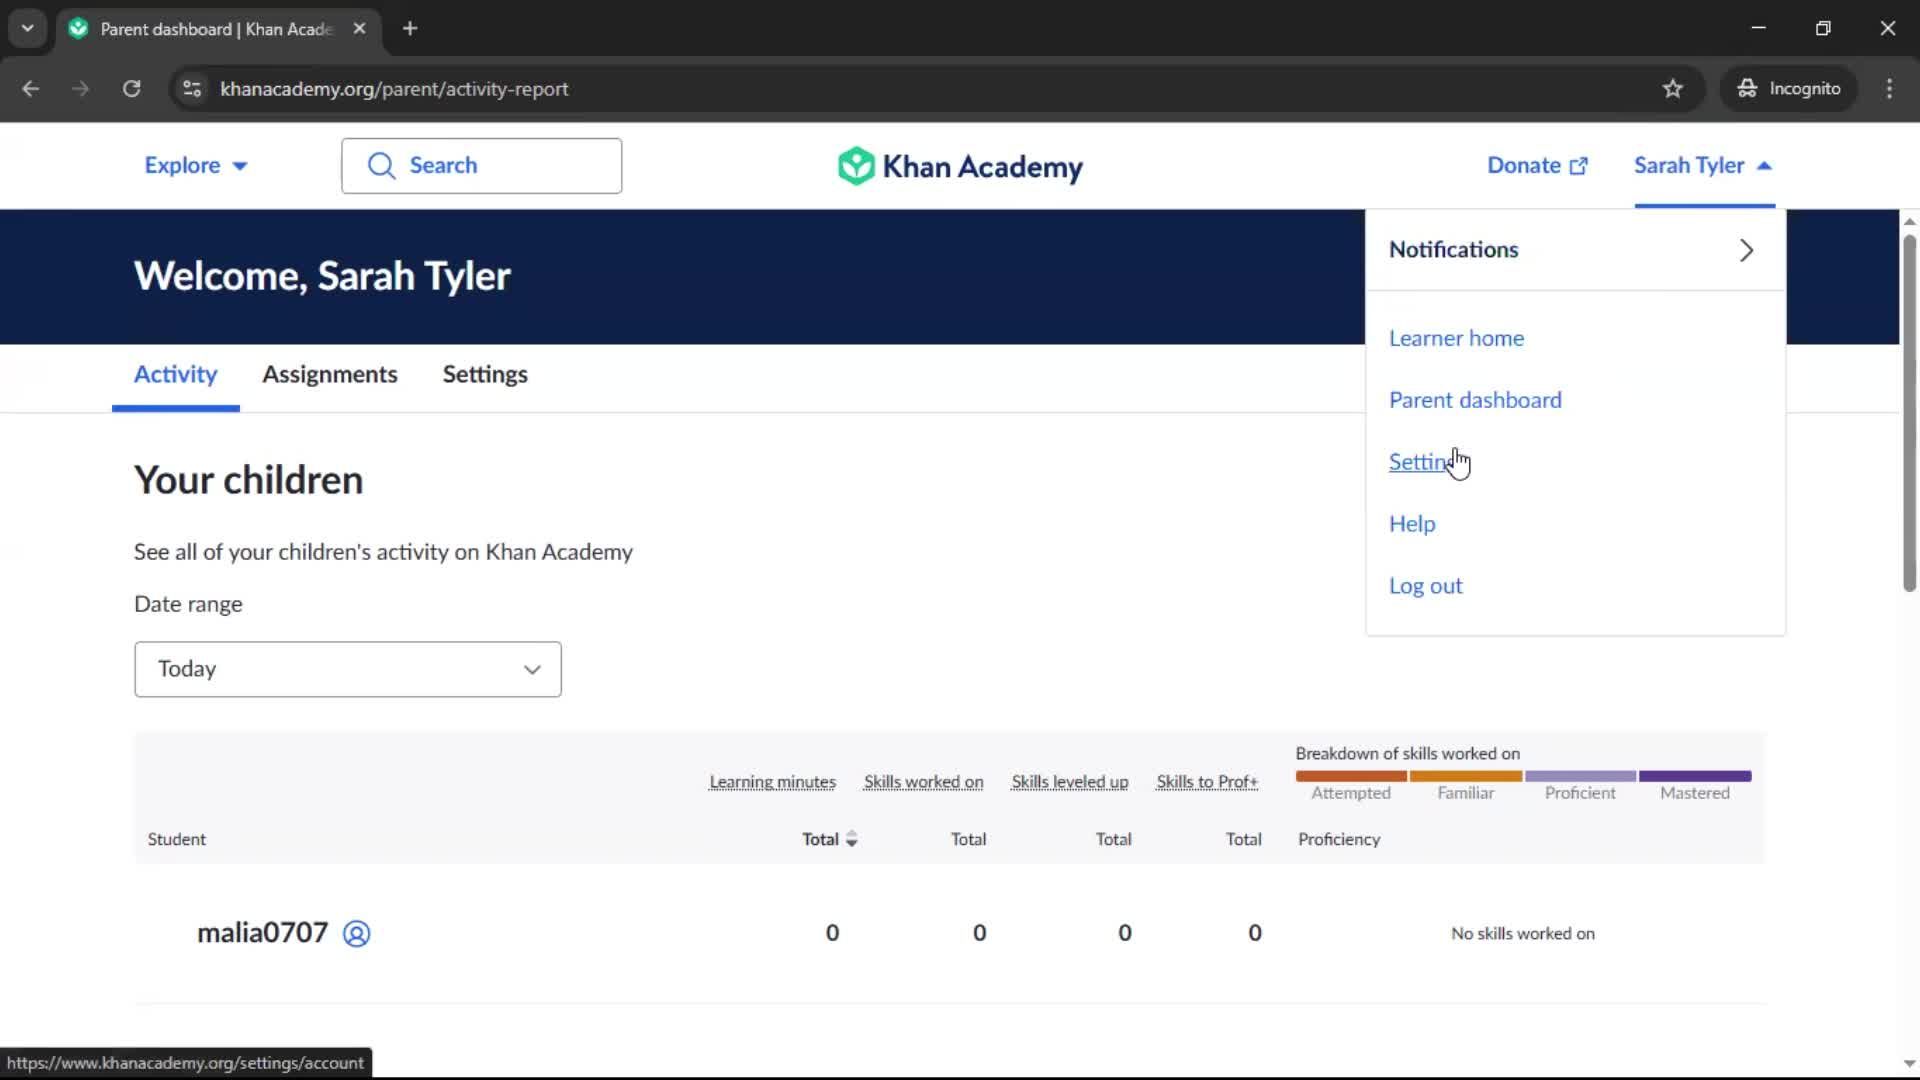Click Learning minutes column header
Viewport: 1920px width, 1080px height.
click(x=772, y=782)
